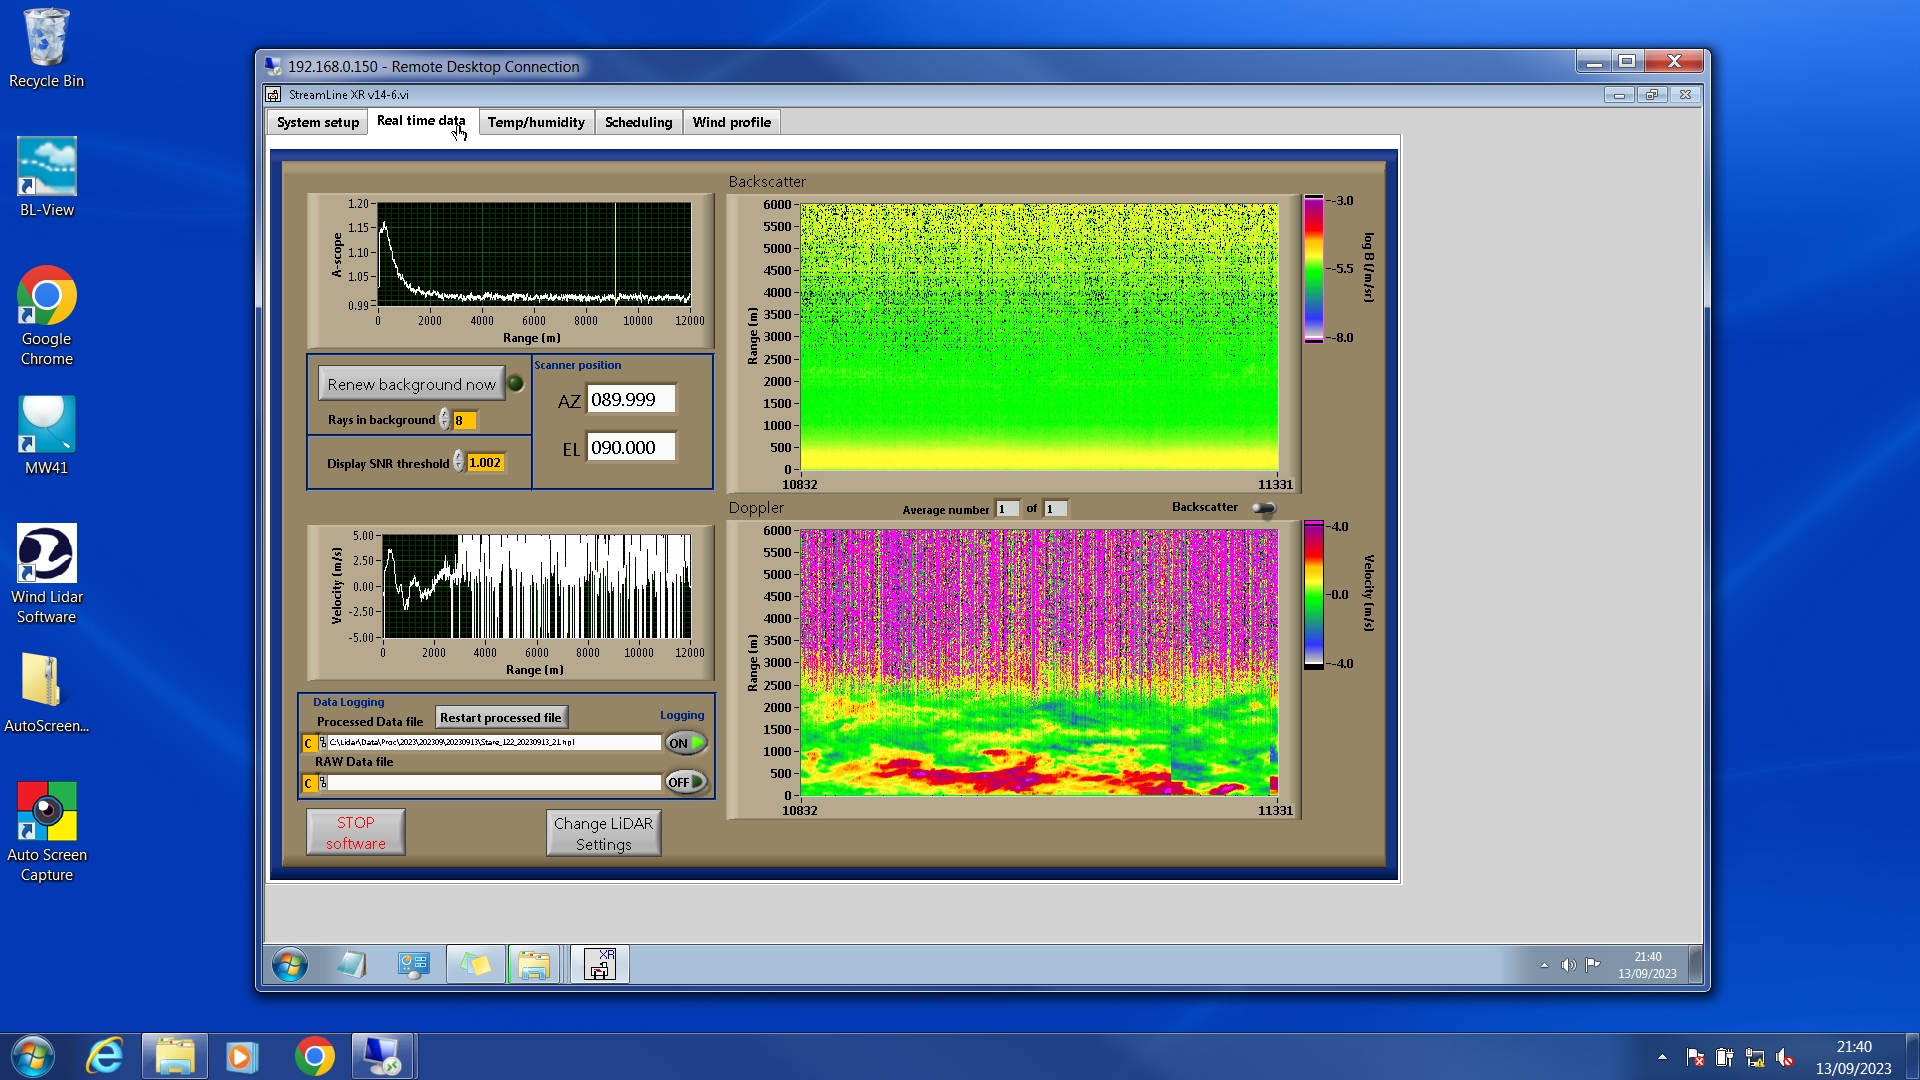Open RAW data file path browse icon
Viewport: 1920px width, 1080px height.
click(323, 783)
